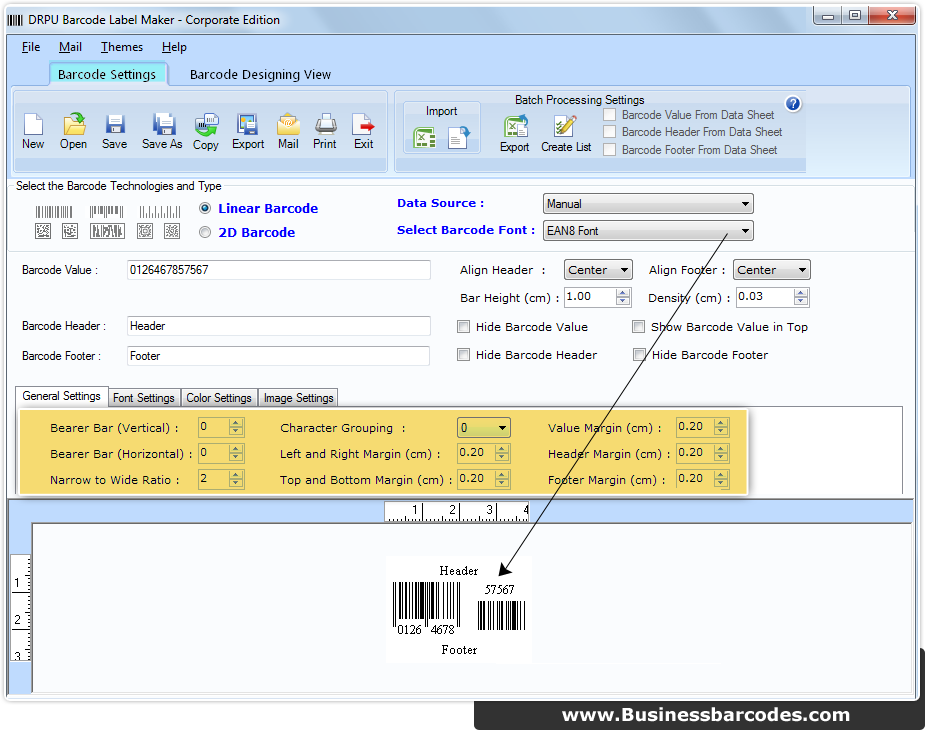Image resolution: width=925 pixels, height=730 pixels.
Task: Click the batch processing Export icon
Action: coord(516,126)
